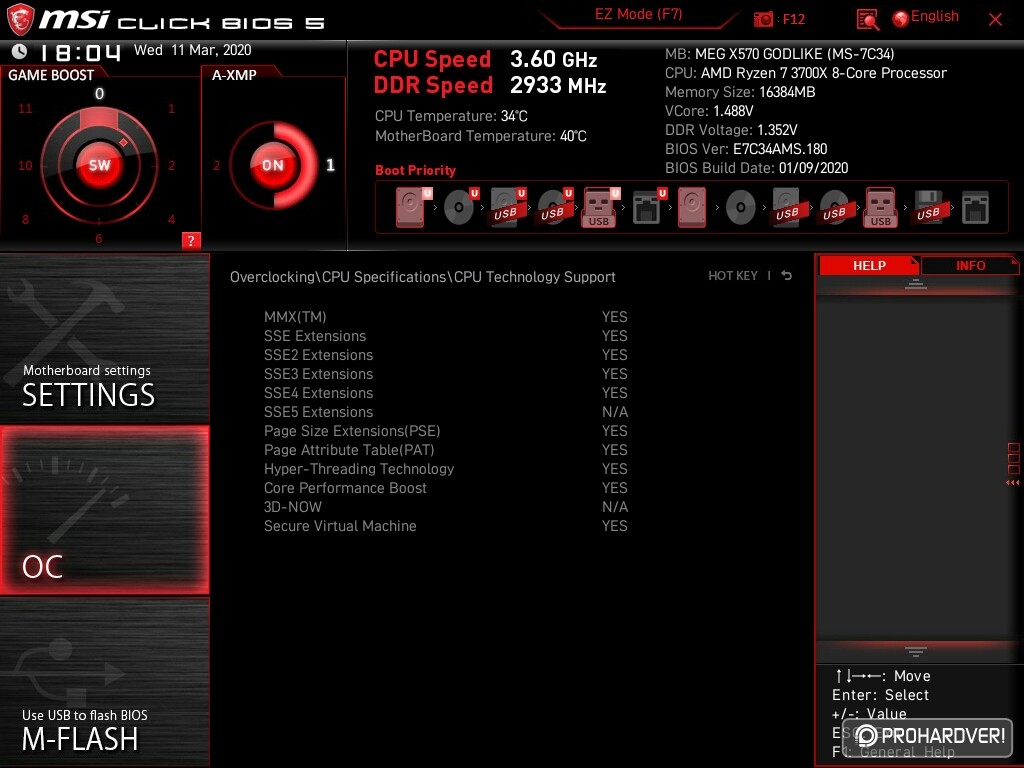The image size is (1024, 768).
Task: Choose A-XMP profile 1
Action: 330,165
